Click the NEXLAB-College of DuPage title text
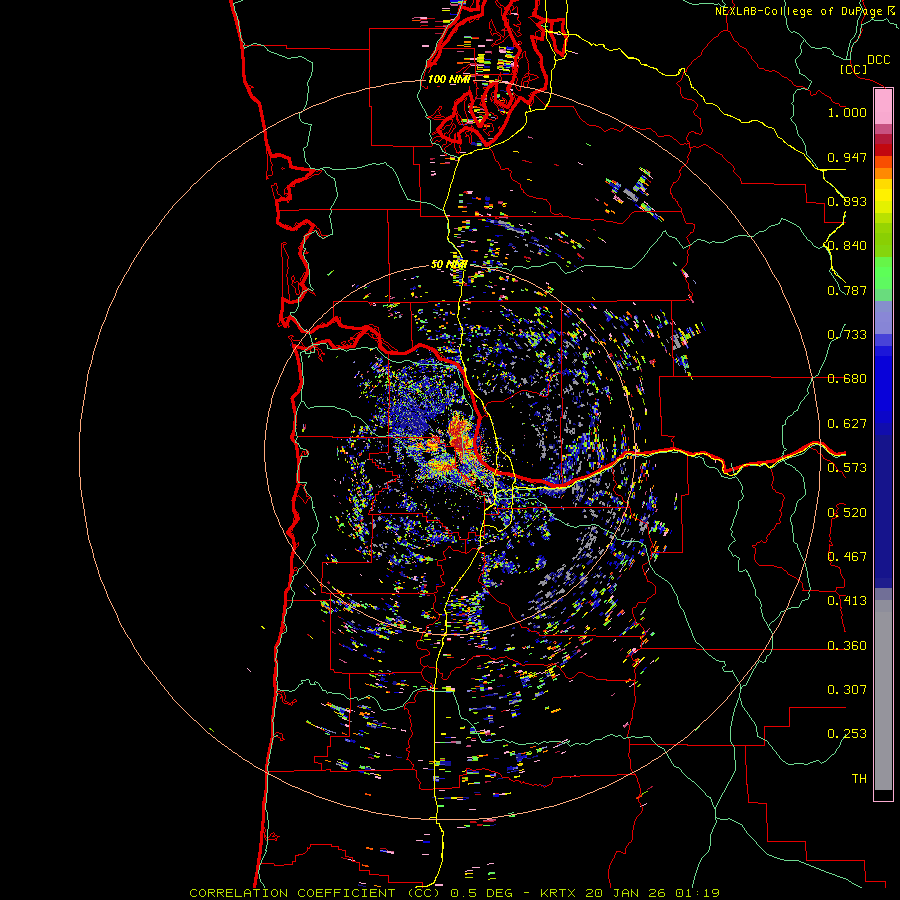 click(806, 11)
